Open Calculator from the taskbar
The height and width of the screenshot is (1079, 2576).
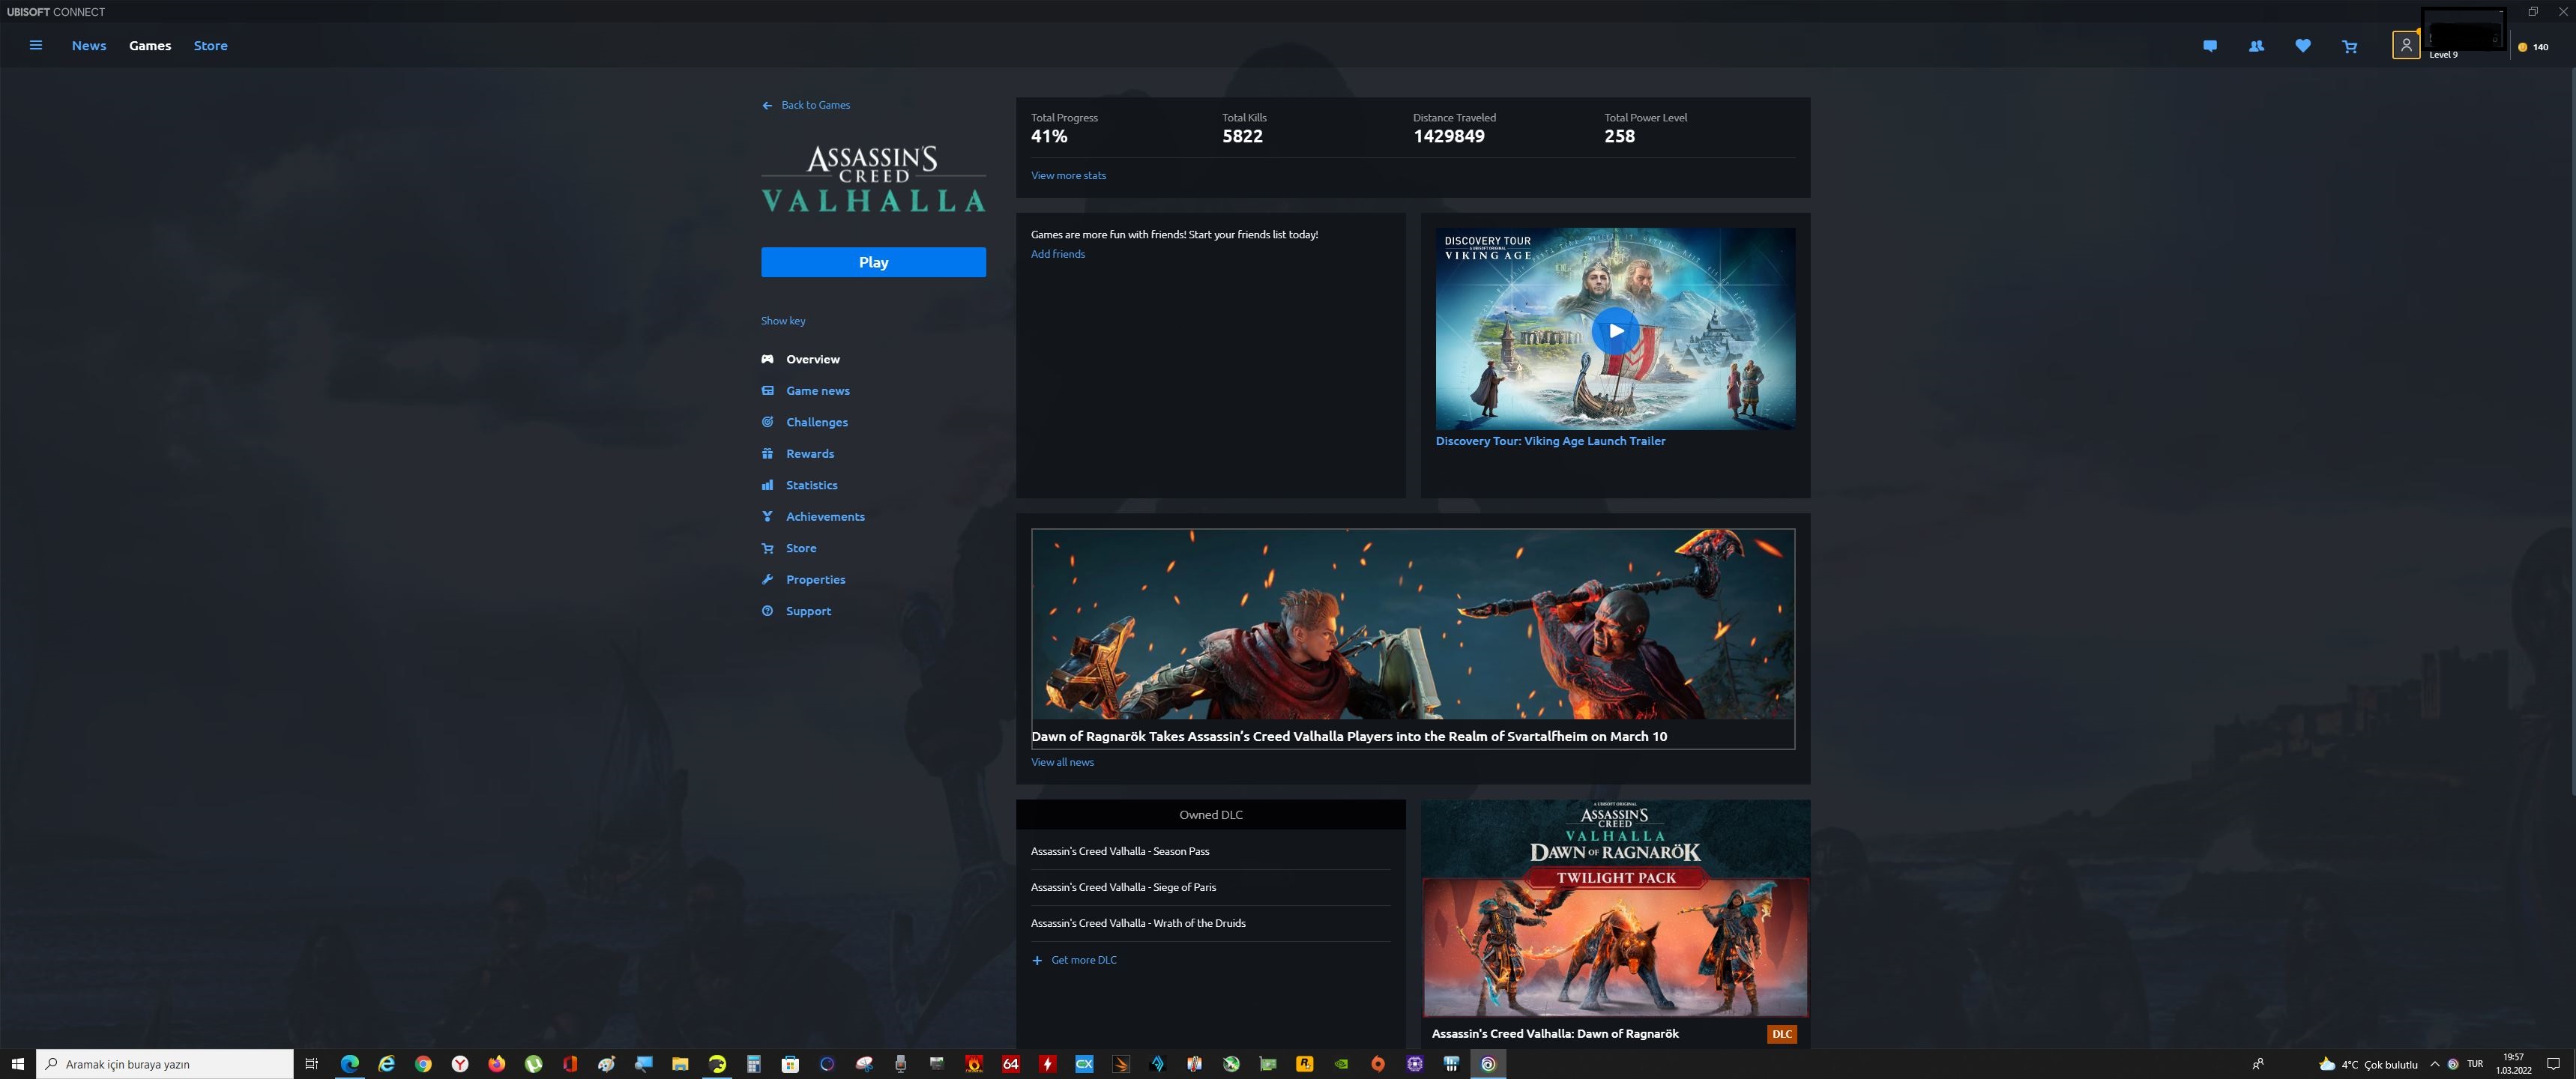tap(754, 1064)
